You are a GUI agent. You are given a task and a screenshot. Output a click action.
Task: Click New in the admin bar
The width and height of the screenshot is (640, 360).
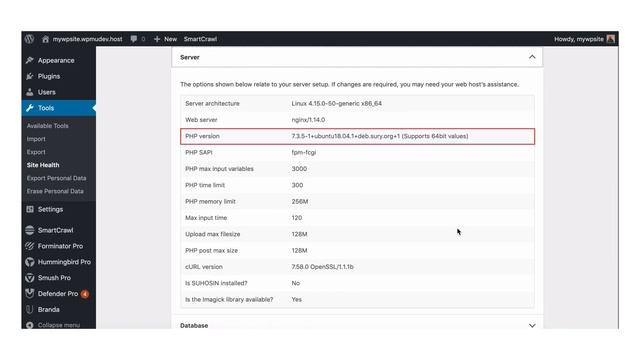[170, 39]
